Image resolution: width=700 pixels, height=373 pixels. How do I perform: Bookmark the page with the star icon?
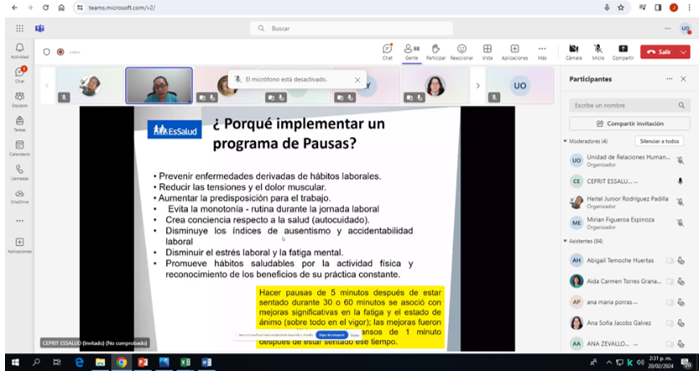621,8
